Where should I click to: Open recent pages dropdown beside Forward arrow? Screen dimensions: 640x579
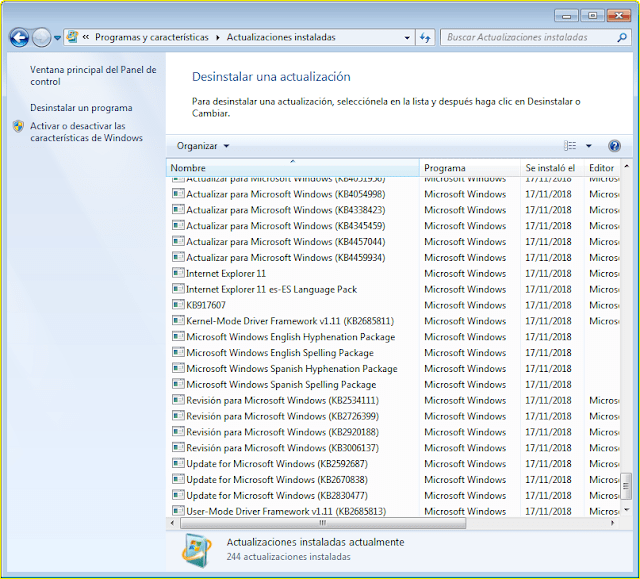click(57, 38)
